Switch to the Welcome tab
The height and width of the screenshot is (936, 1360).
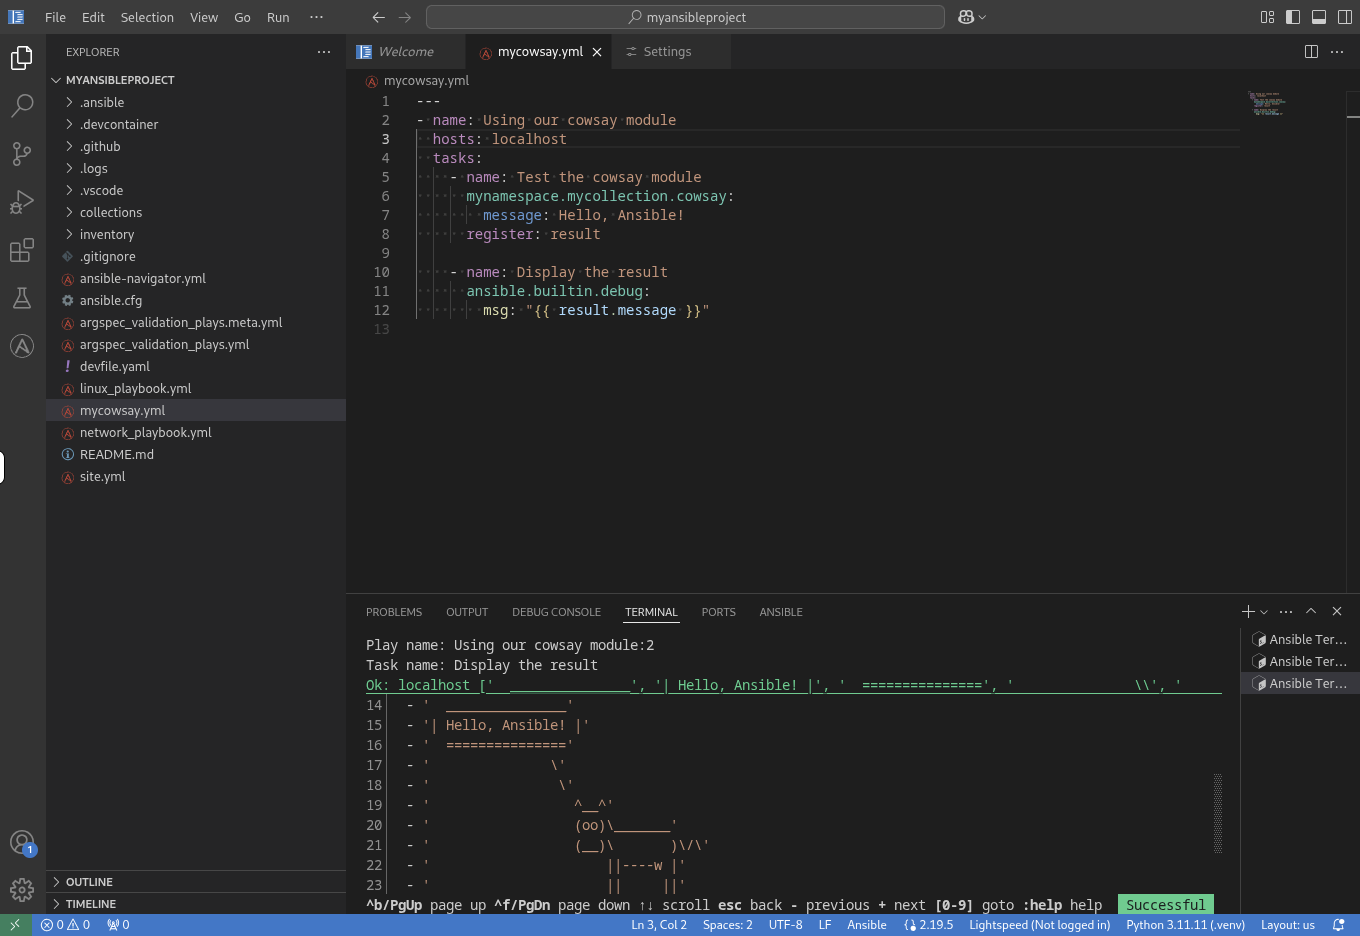pyautogui.click(x=406, y=52)
